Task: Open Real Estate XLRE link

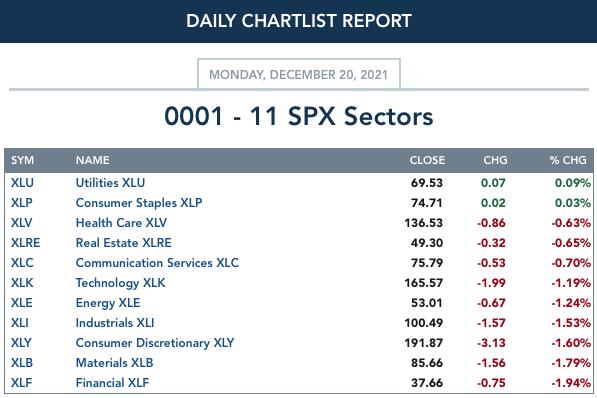Action: pyautogui.click(x=123, y=243)
